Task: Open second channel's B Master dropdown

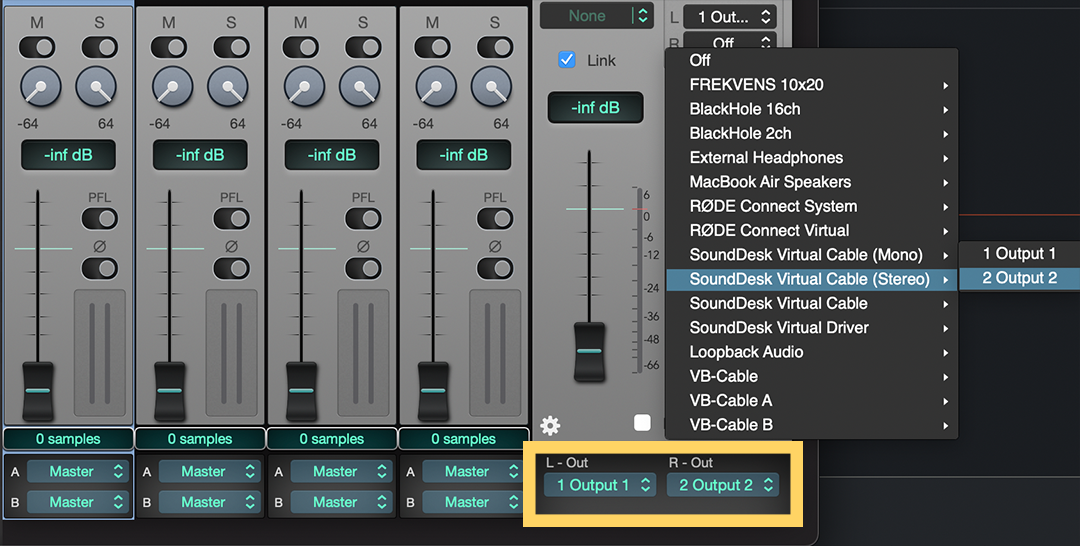Action: [x=210, y=502]
